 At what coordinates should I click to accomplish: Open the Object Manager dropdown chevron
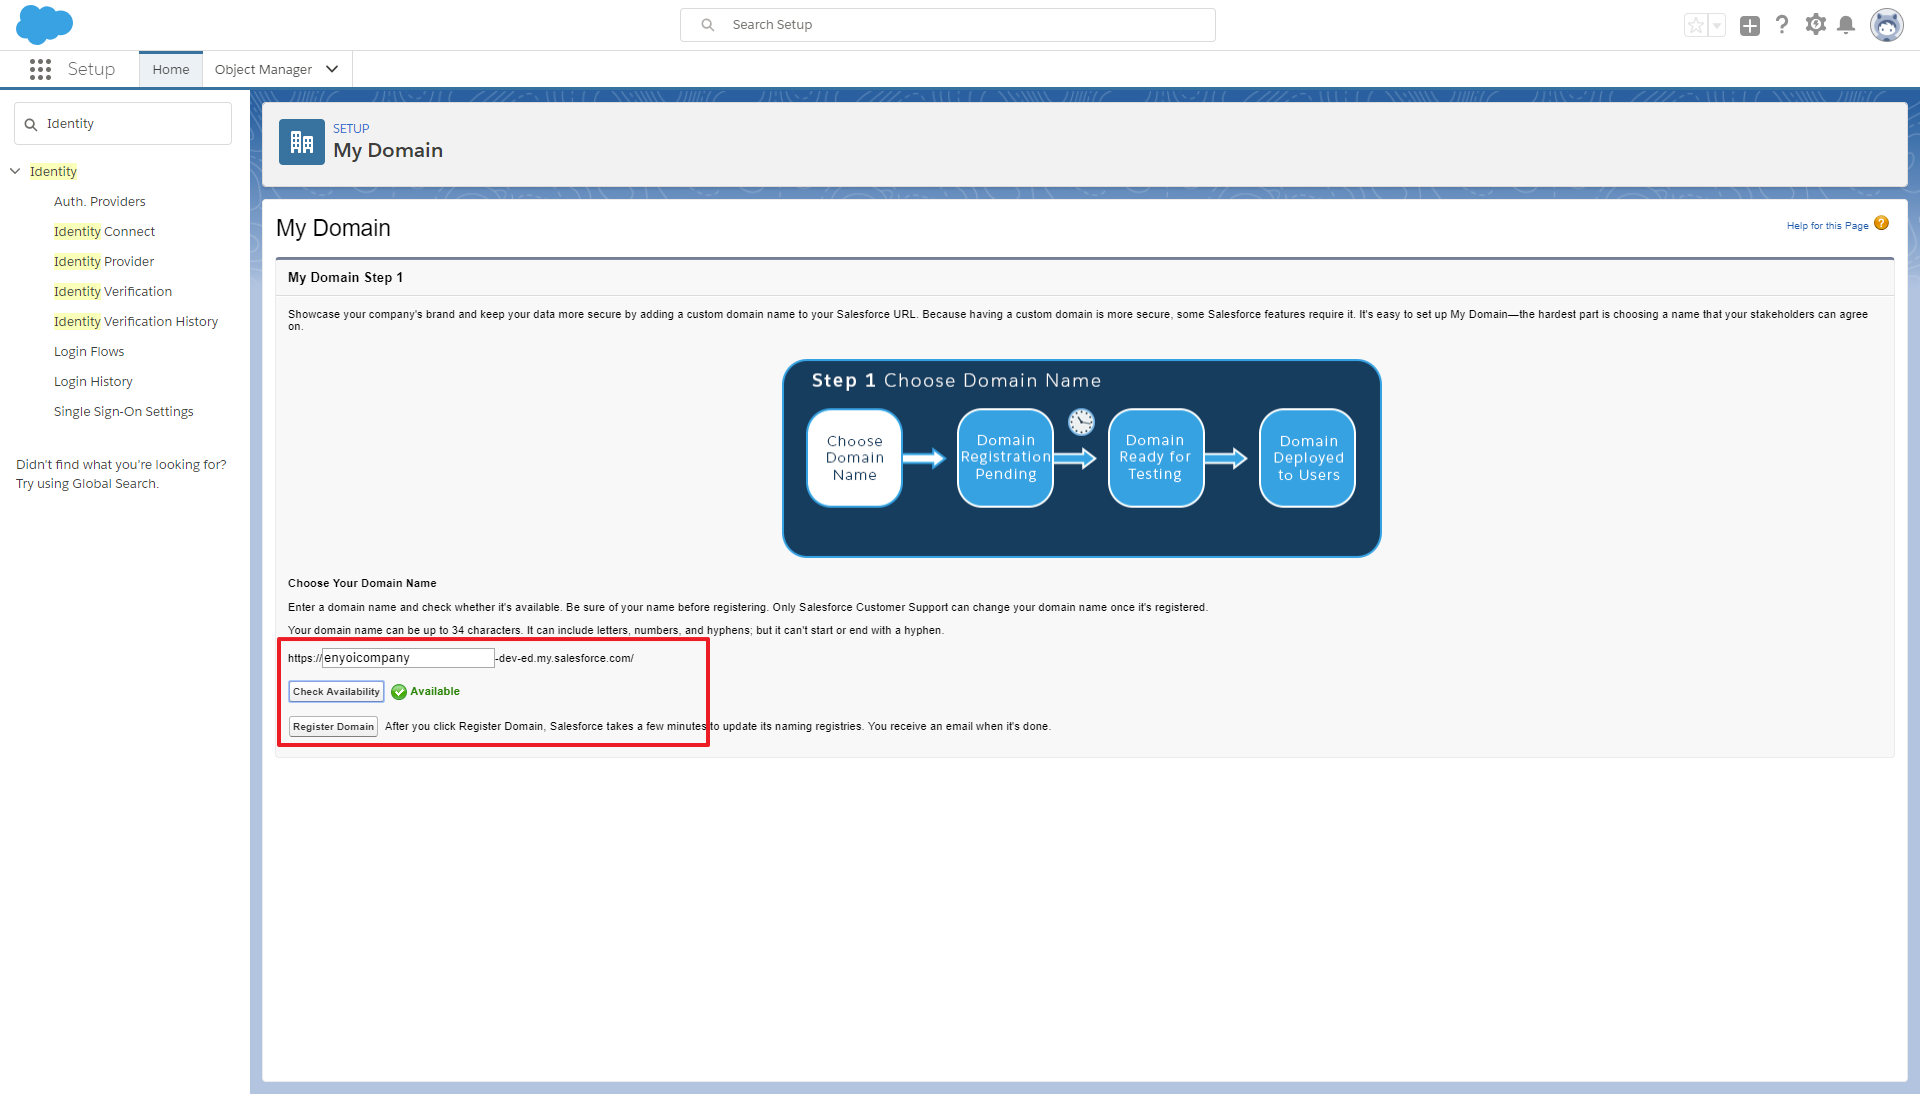tap(332, 69)
